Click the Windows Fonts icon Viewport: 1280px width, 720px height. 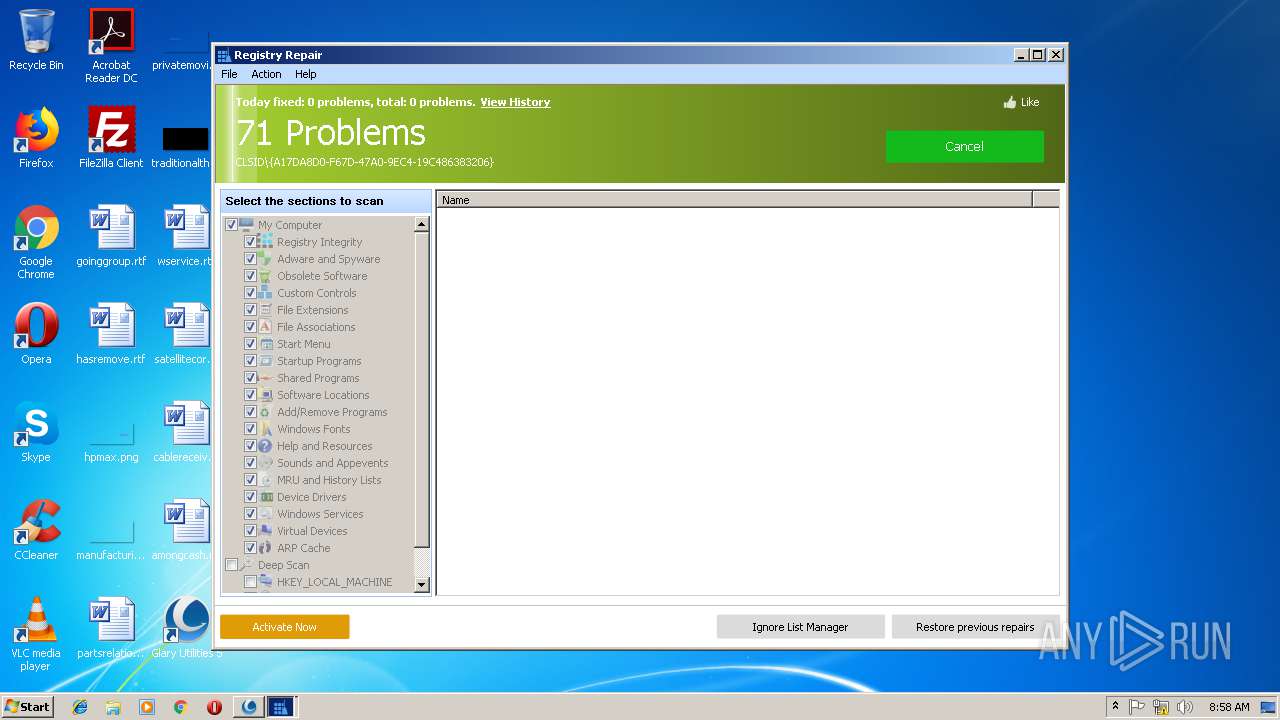266,429
